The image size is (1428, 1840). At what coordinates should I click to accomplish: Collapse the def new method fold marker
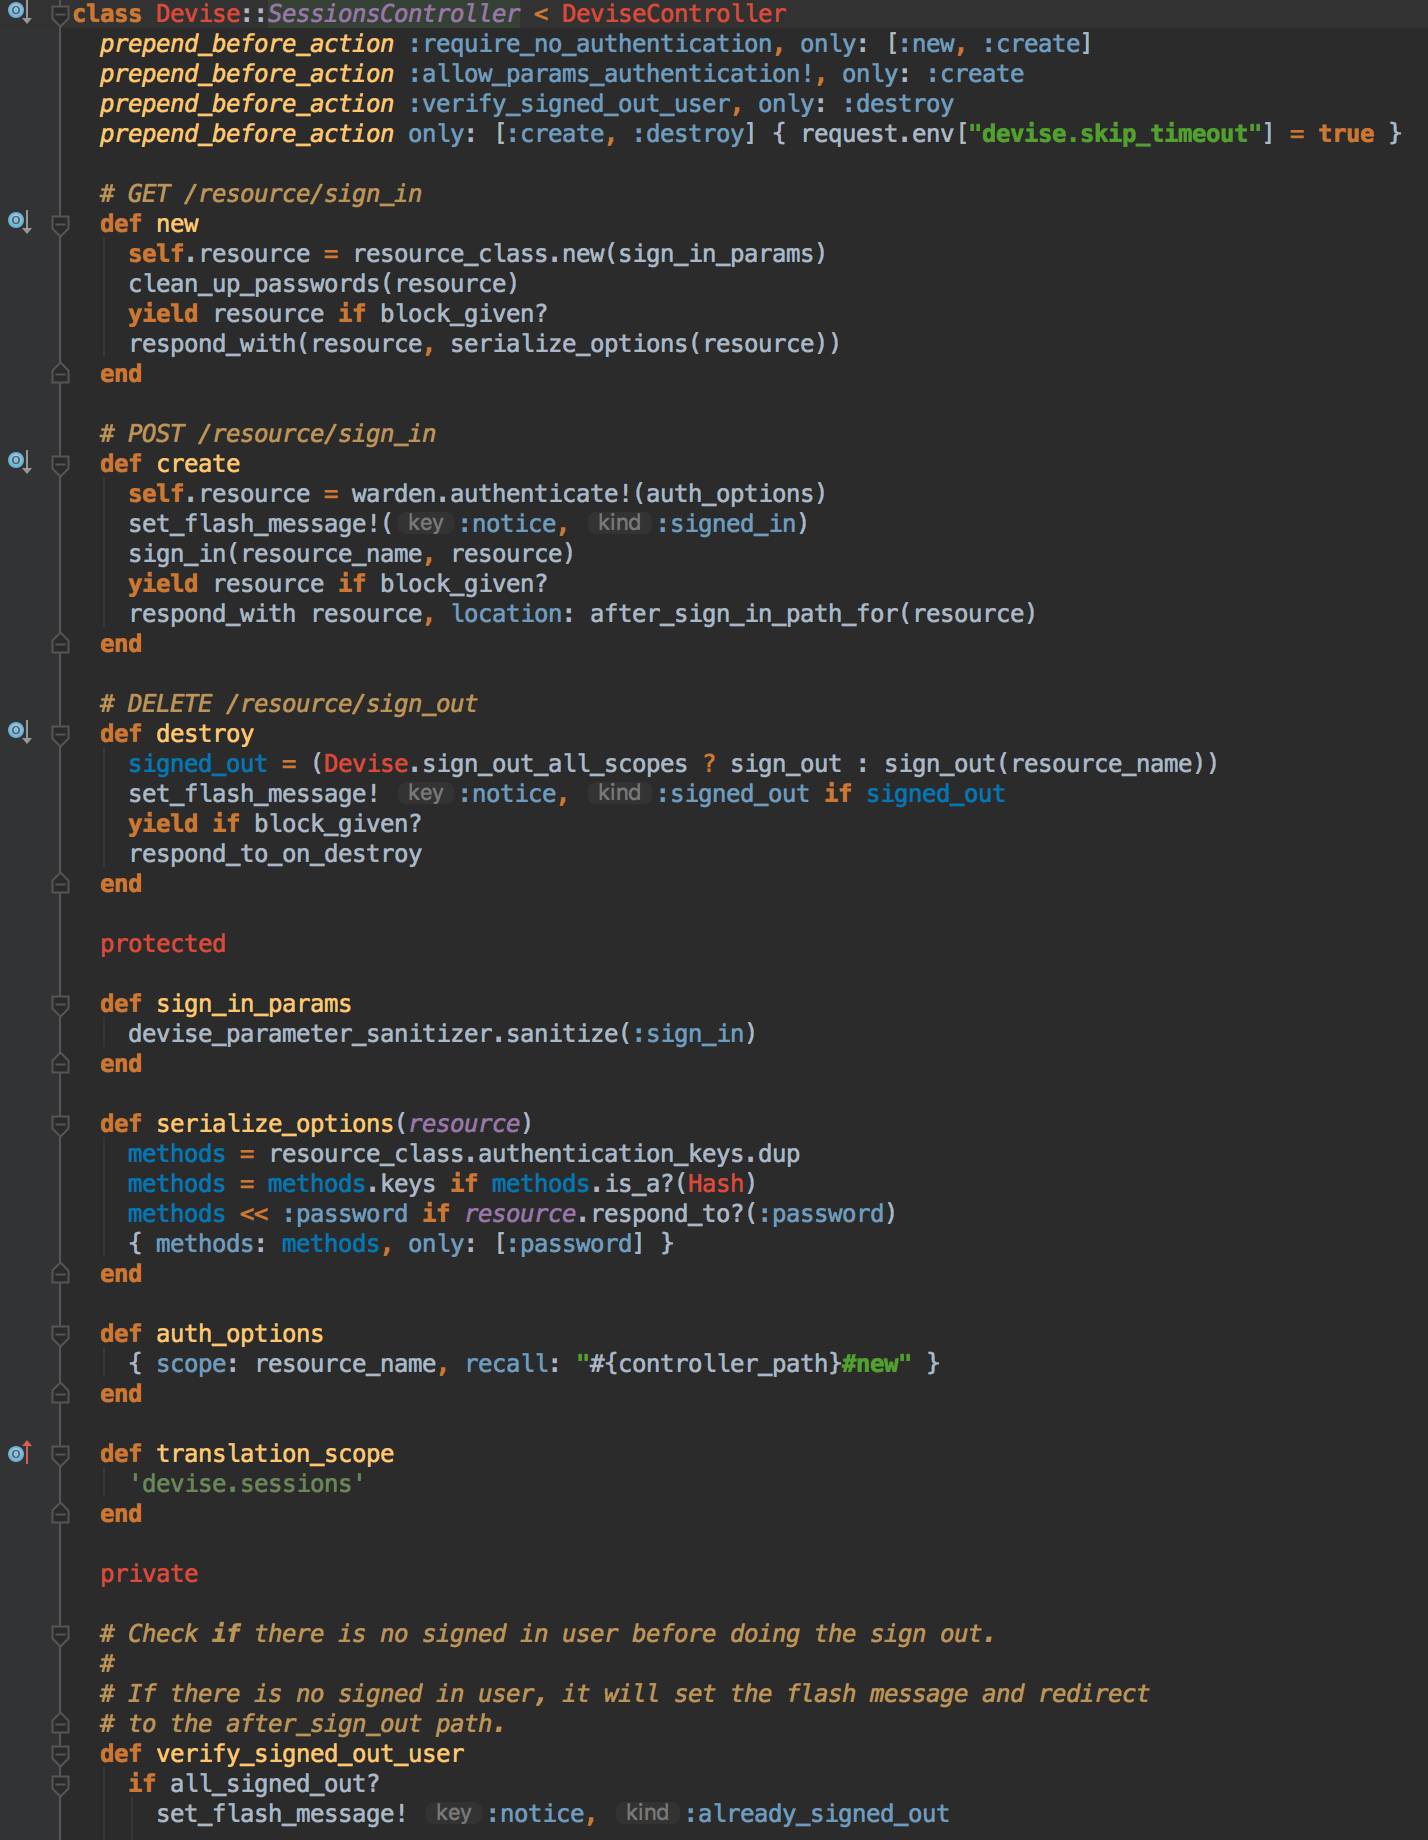60,224
